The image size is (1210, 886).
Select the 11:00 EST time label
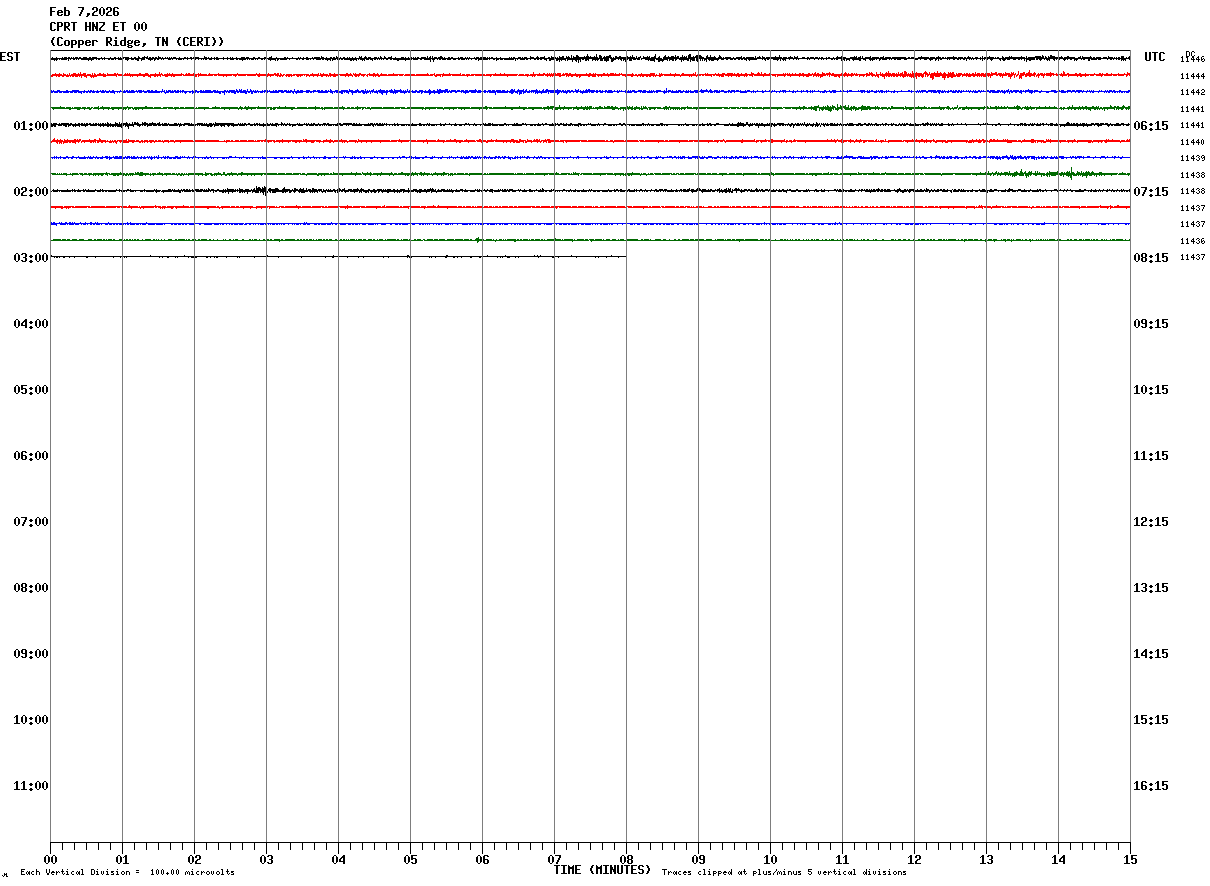31,786
